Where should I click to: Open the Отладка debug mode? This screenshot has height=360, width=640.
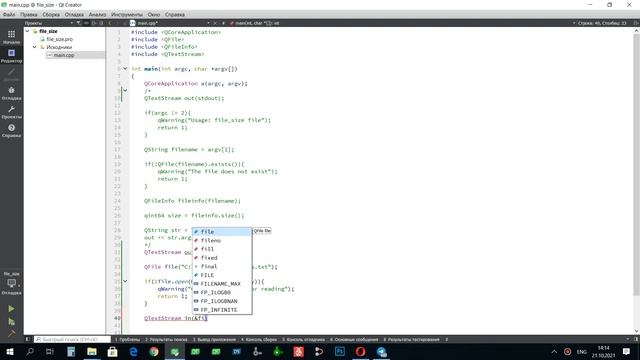11,93
